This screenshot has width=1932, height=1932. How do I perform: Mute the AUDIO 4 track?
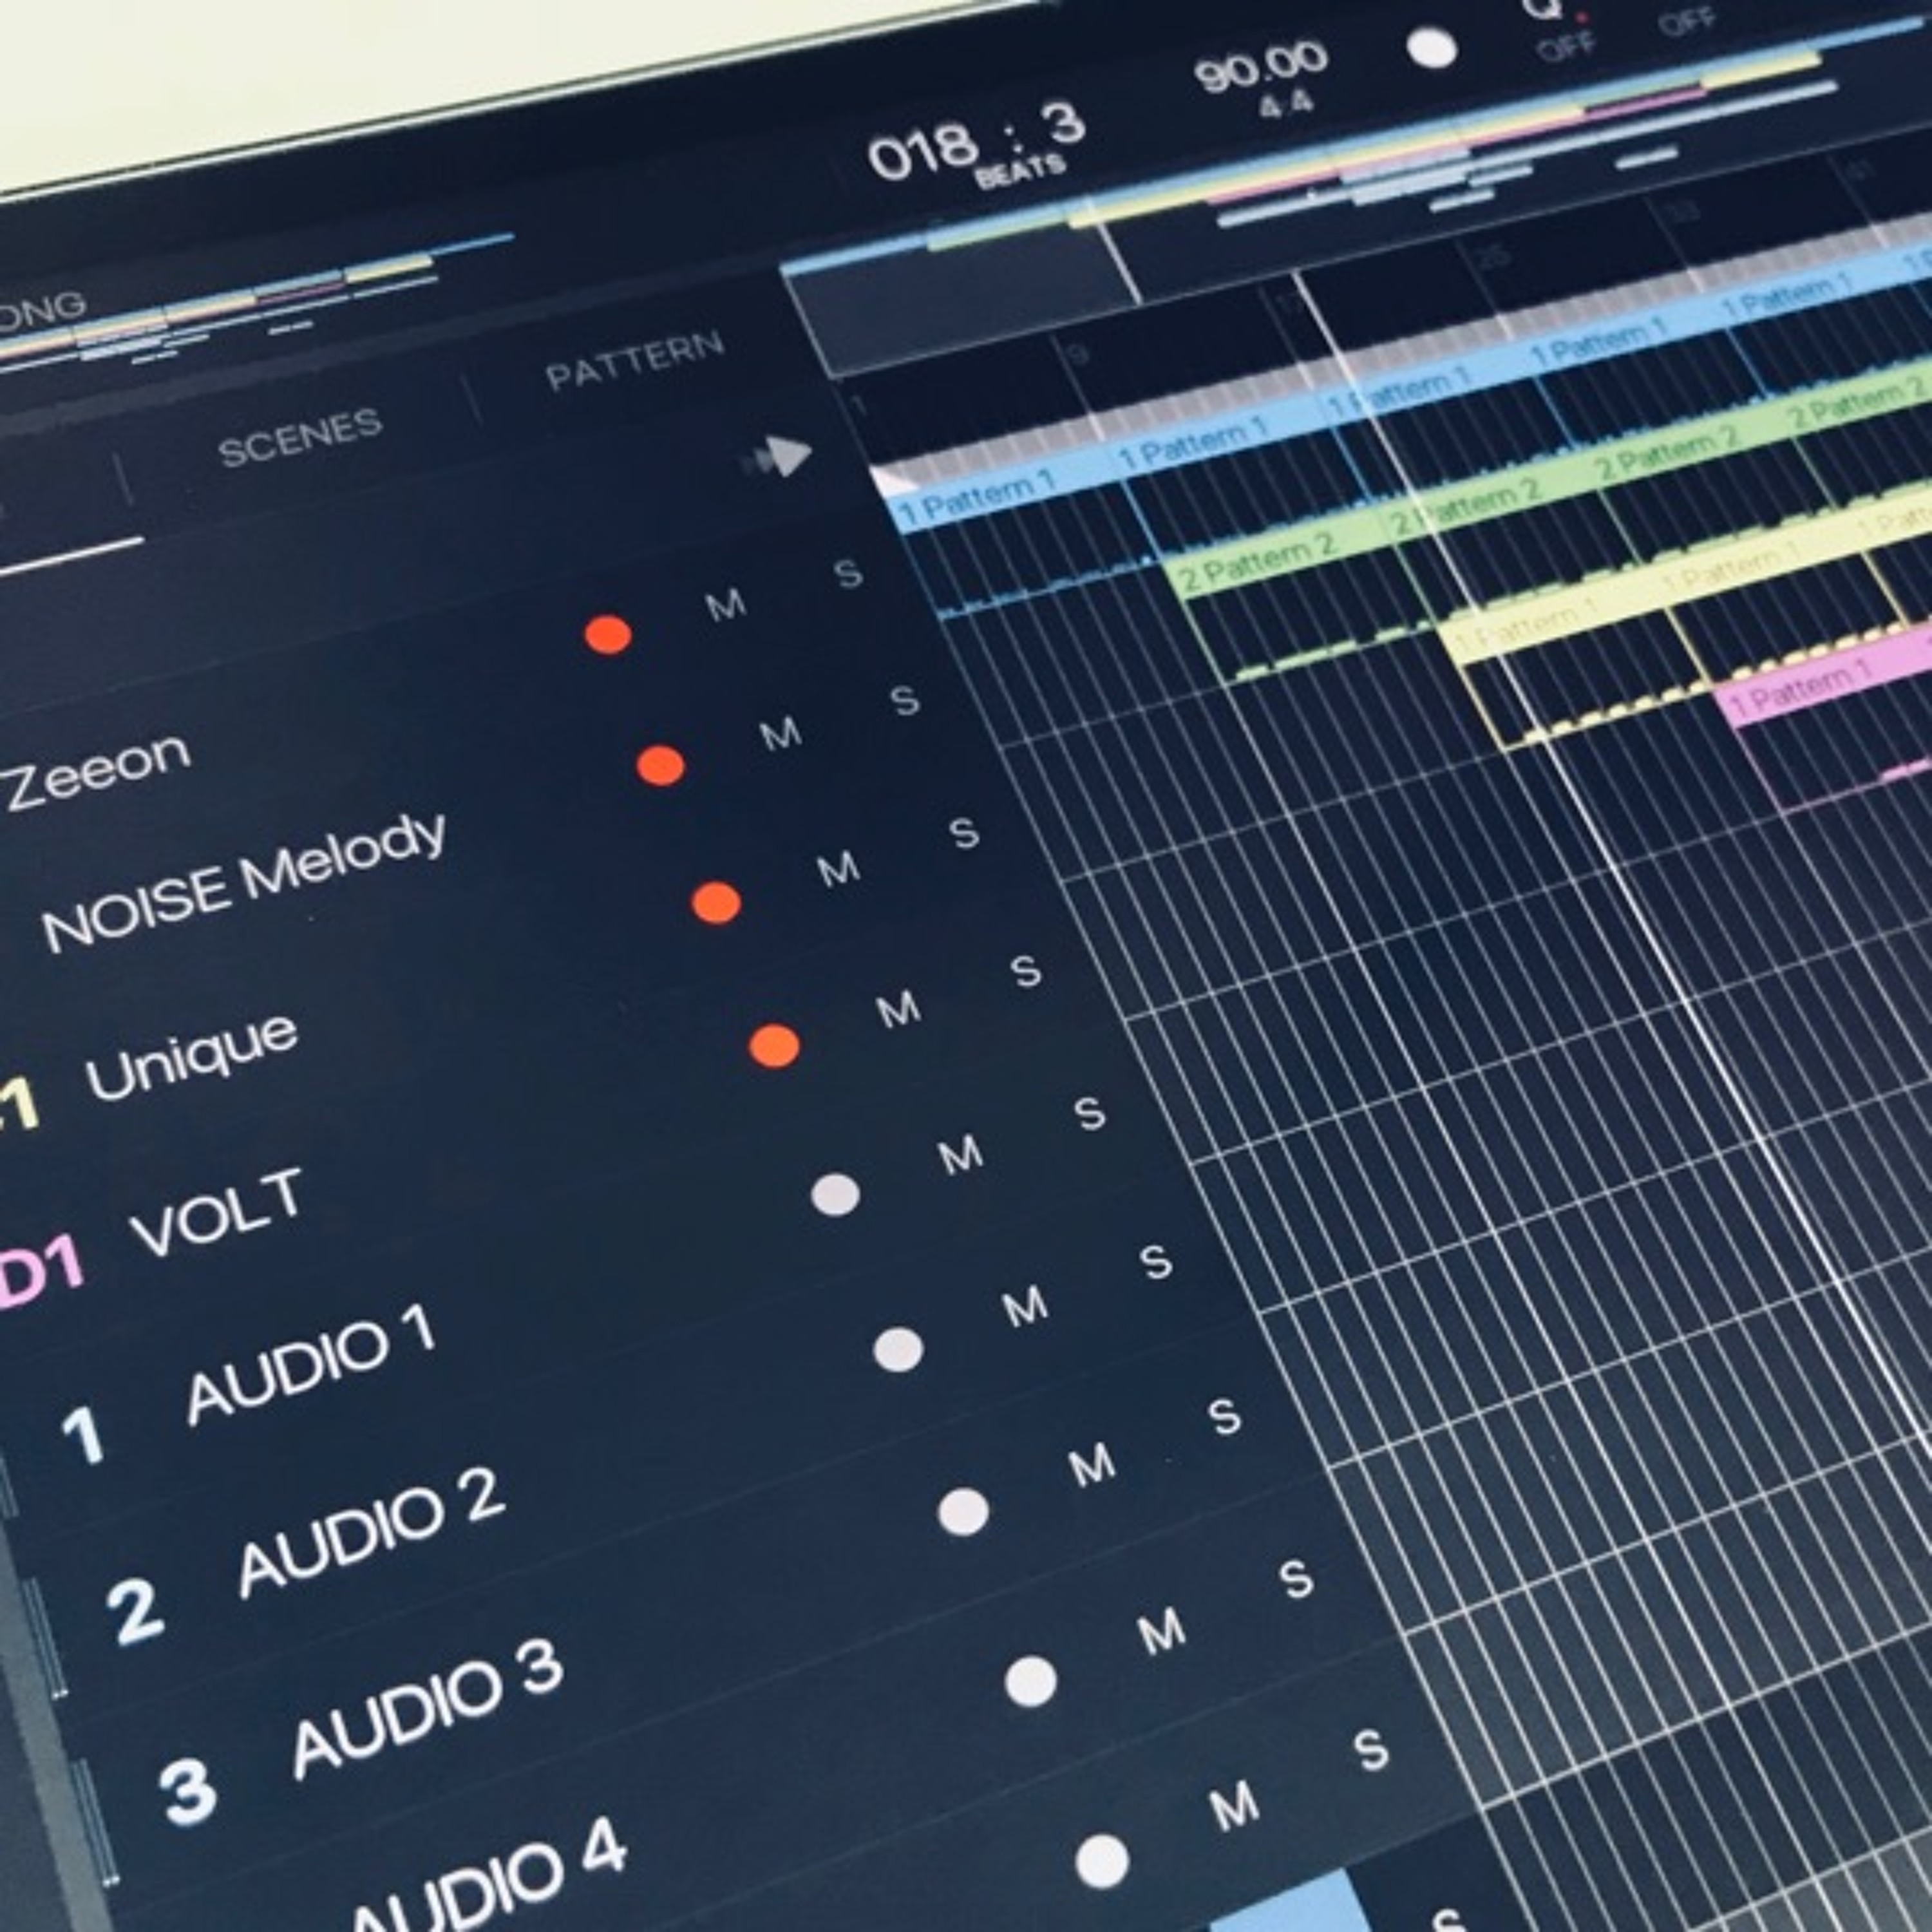[1162, 1632]
